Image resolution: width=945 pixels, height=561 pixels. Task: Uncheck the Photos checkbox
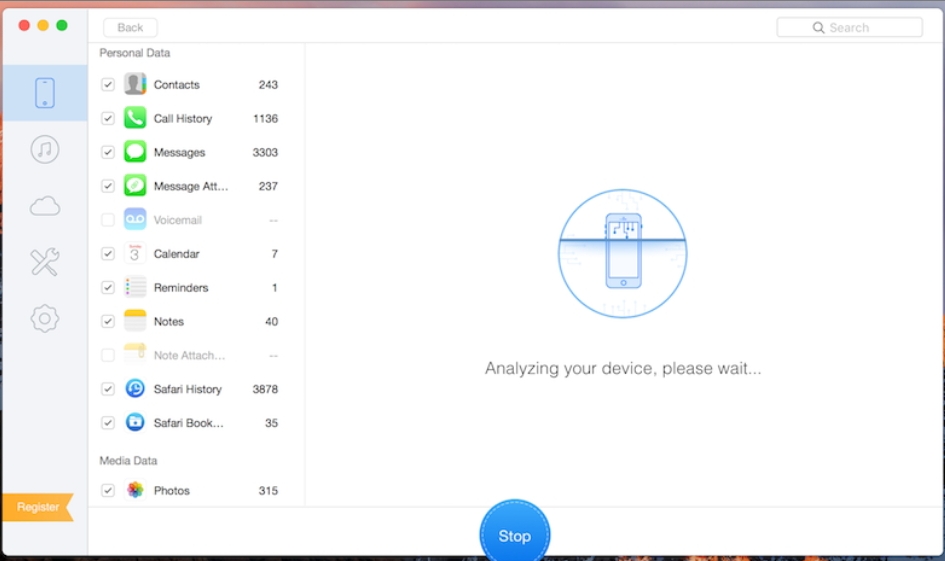pyautogui.click(x=108, y=490)
